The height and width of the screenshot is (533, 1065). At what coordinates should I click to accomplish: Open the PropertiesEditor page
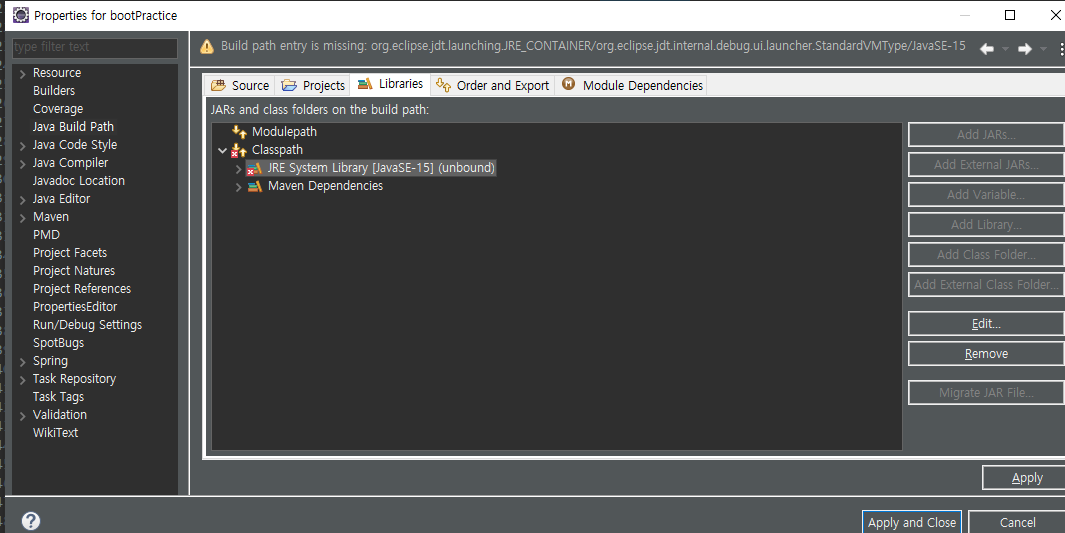pos(75,307)
